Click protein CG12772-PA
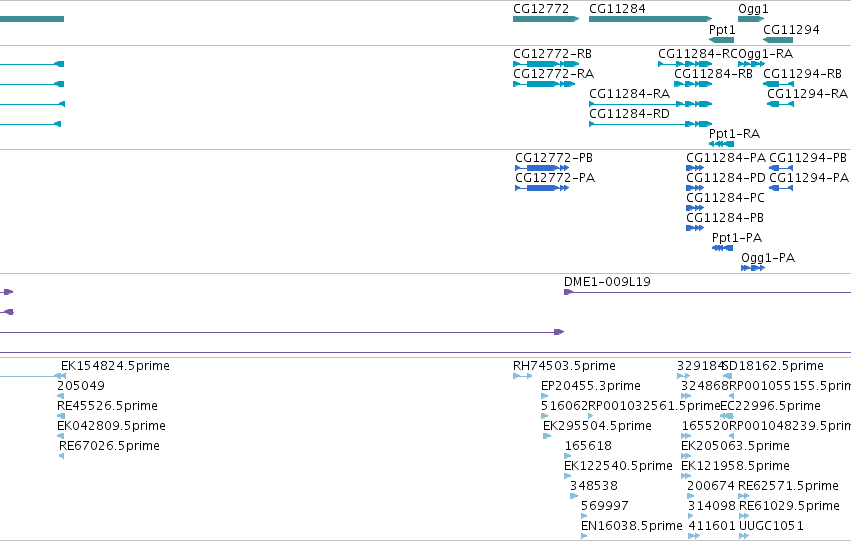The width and height of the screenshot is (851, 541). 542,188
